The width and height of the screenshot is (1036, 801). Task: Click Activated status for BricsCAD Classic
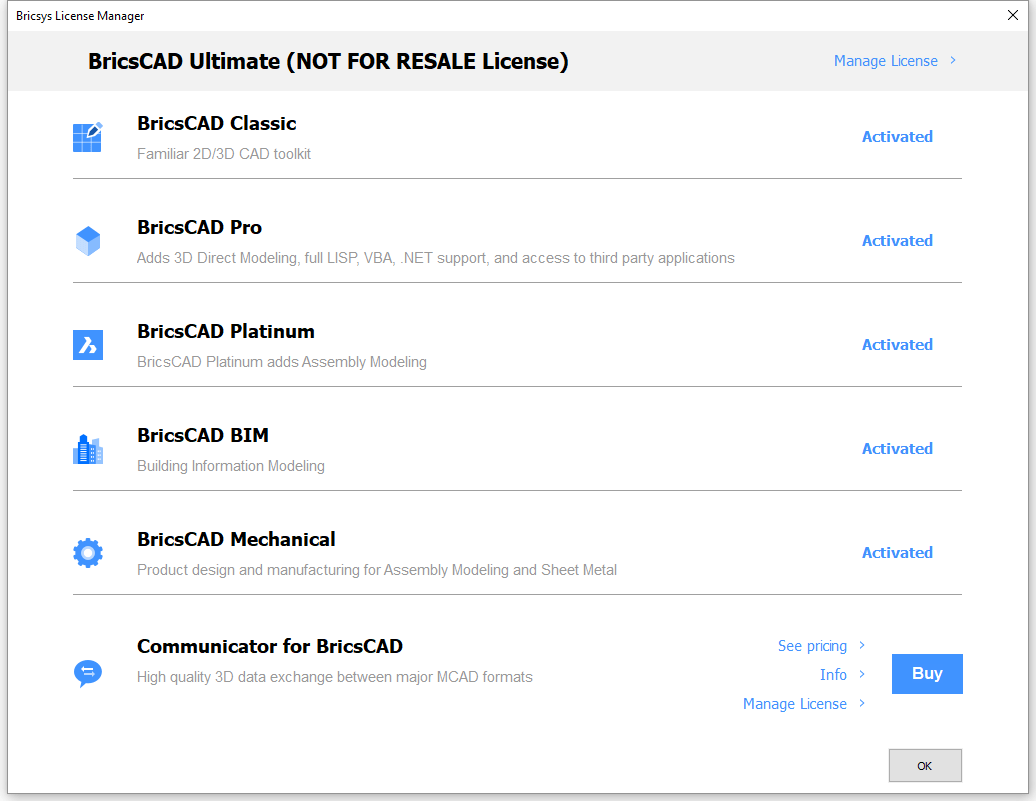[x=897, y=137]
